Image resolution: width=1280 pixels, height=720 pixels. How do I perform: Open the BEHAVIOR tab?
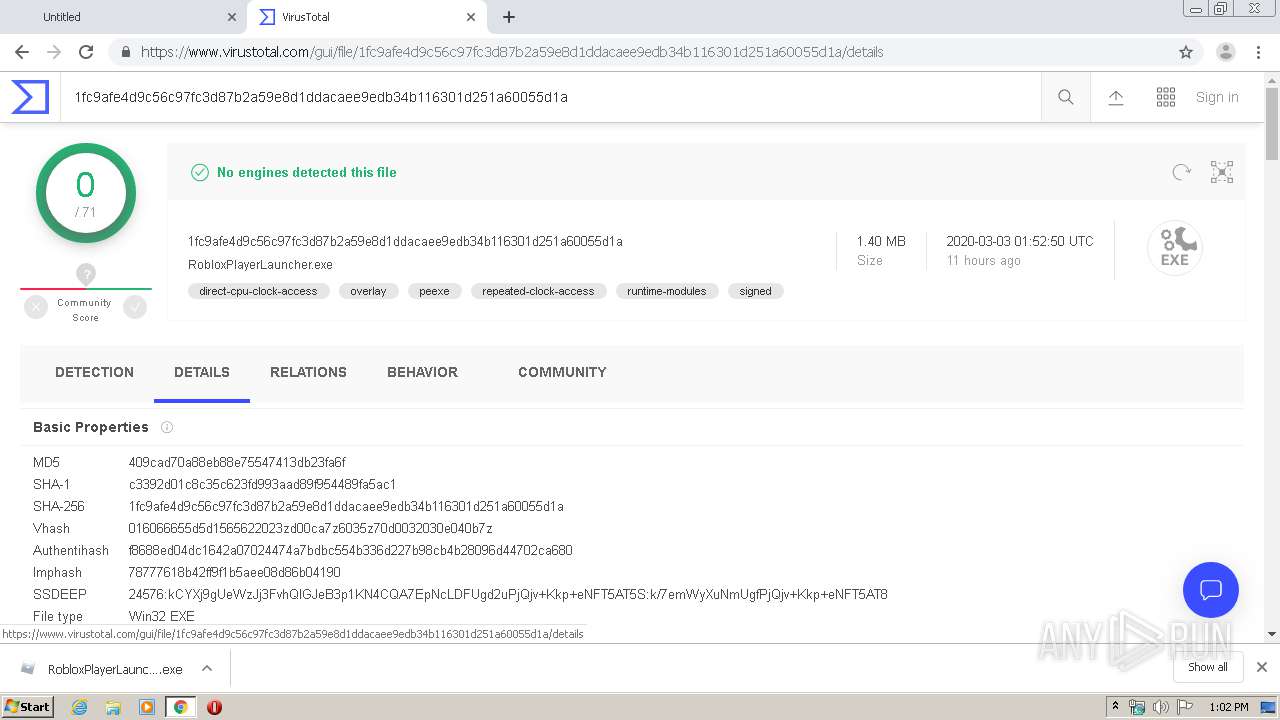pos(422,372)
